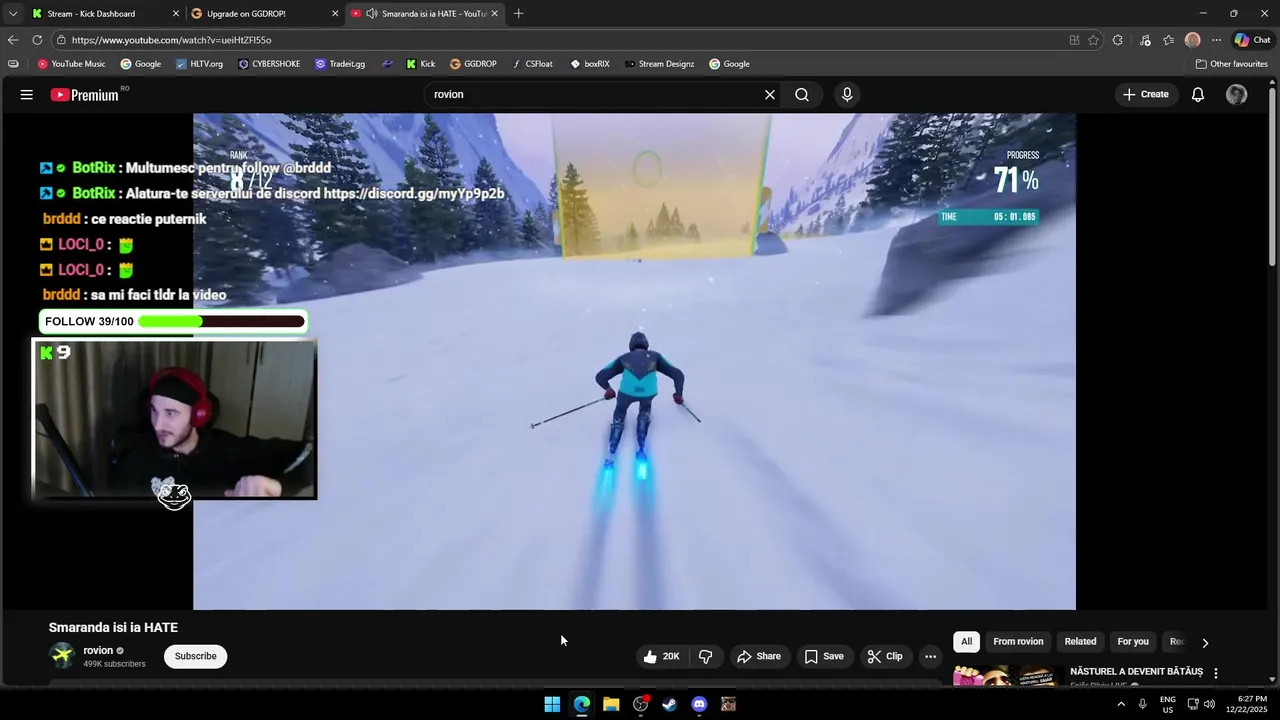
Task: Show hidden tray icons chevron
Action: (1121, 704)
